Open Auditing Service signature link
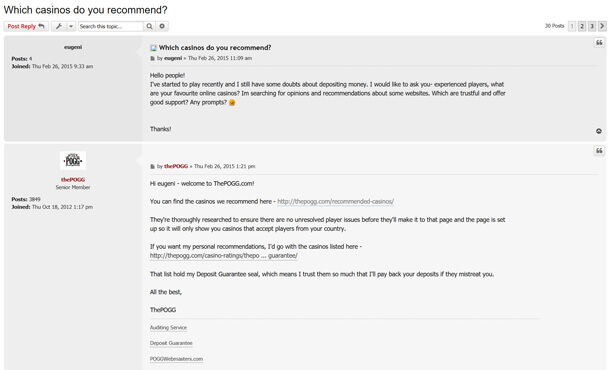Viewport: 610px width, 370px height. 168,328
